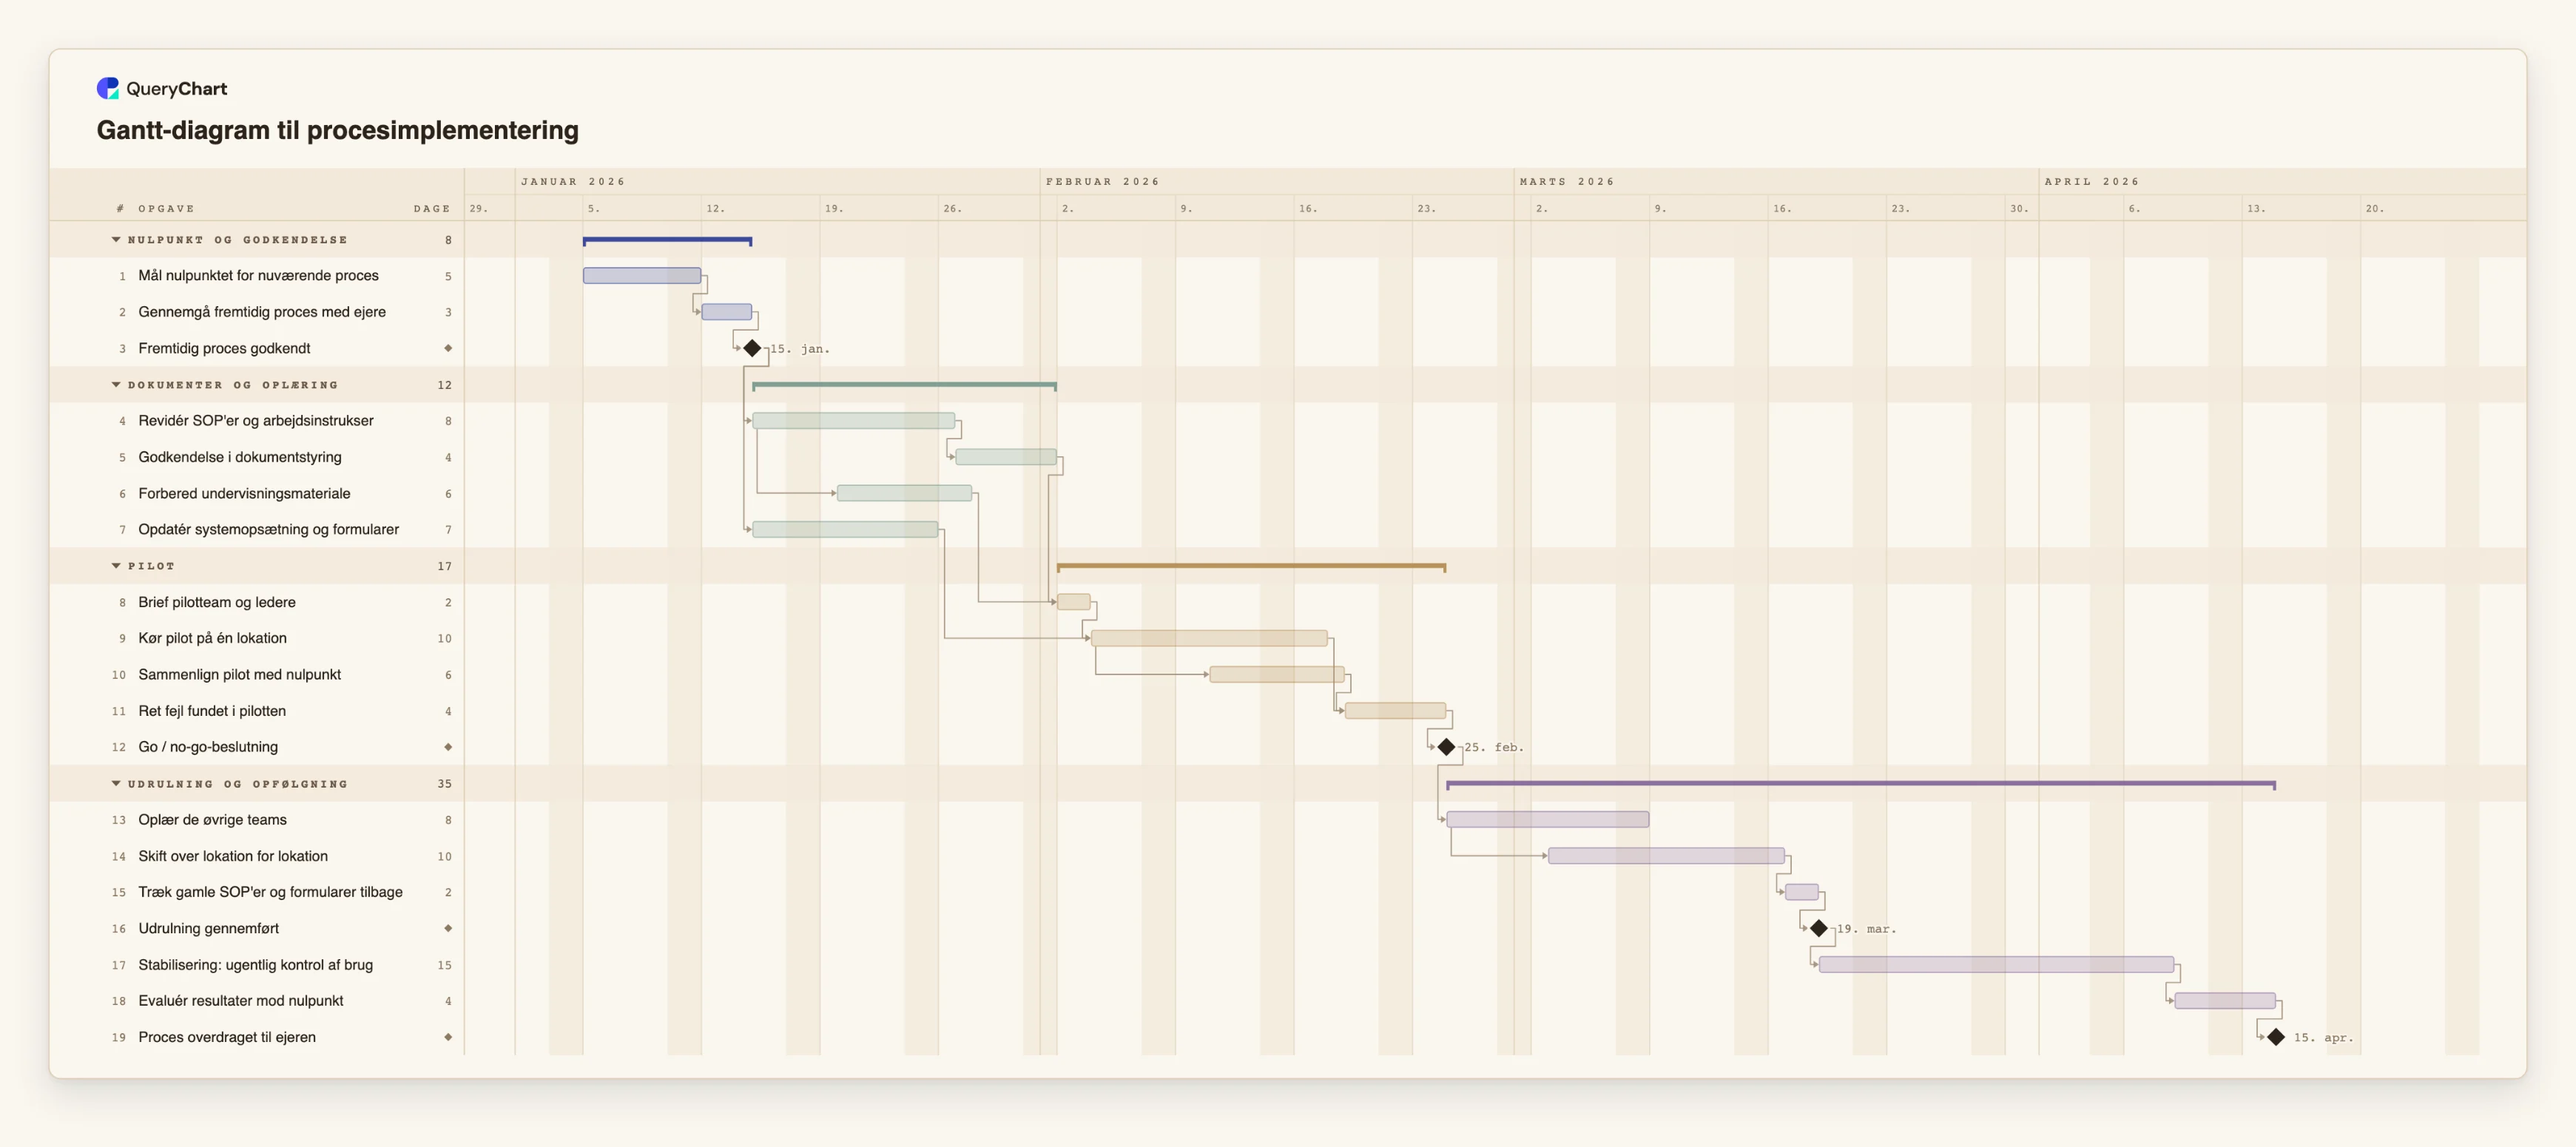Select the 15. jan. milestone diamond
The height and width of the screenshot is (1147, 2576).
[752, 348]
